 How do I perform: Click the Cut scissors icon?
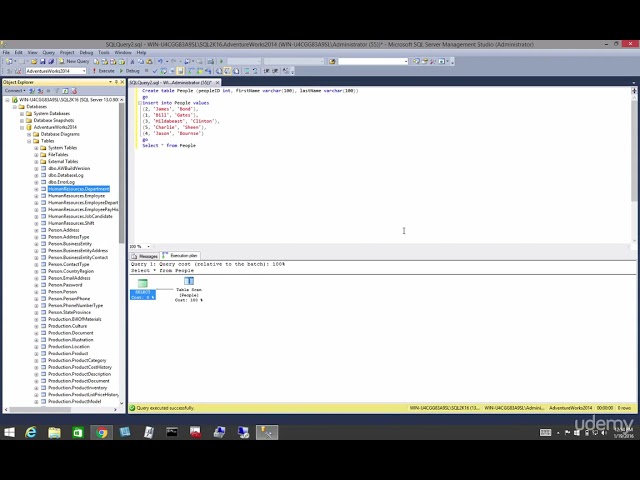point(132,61)
